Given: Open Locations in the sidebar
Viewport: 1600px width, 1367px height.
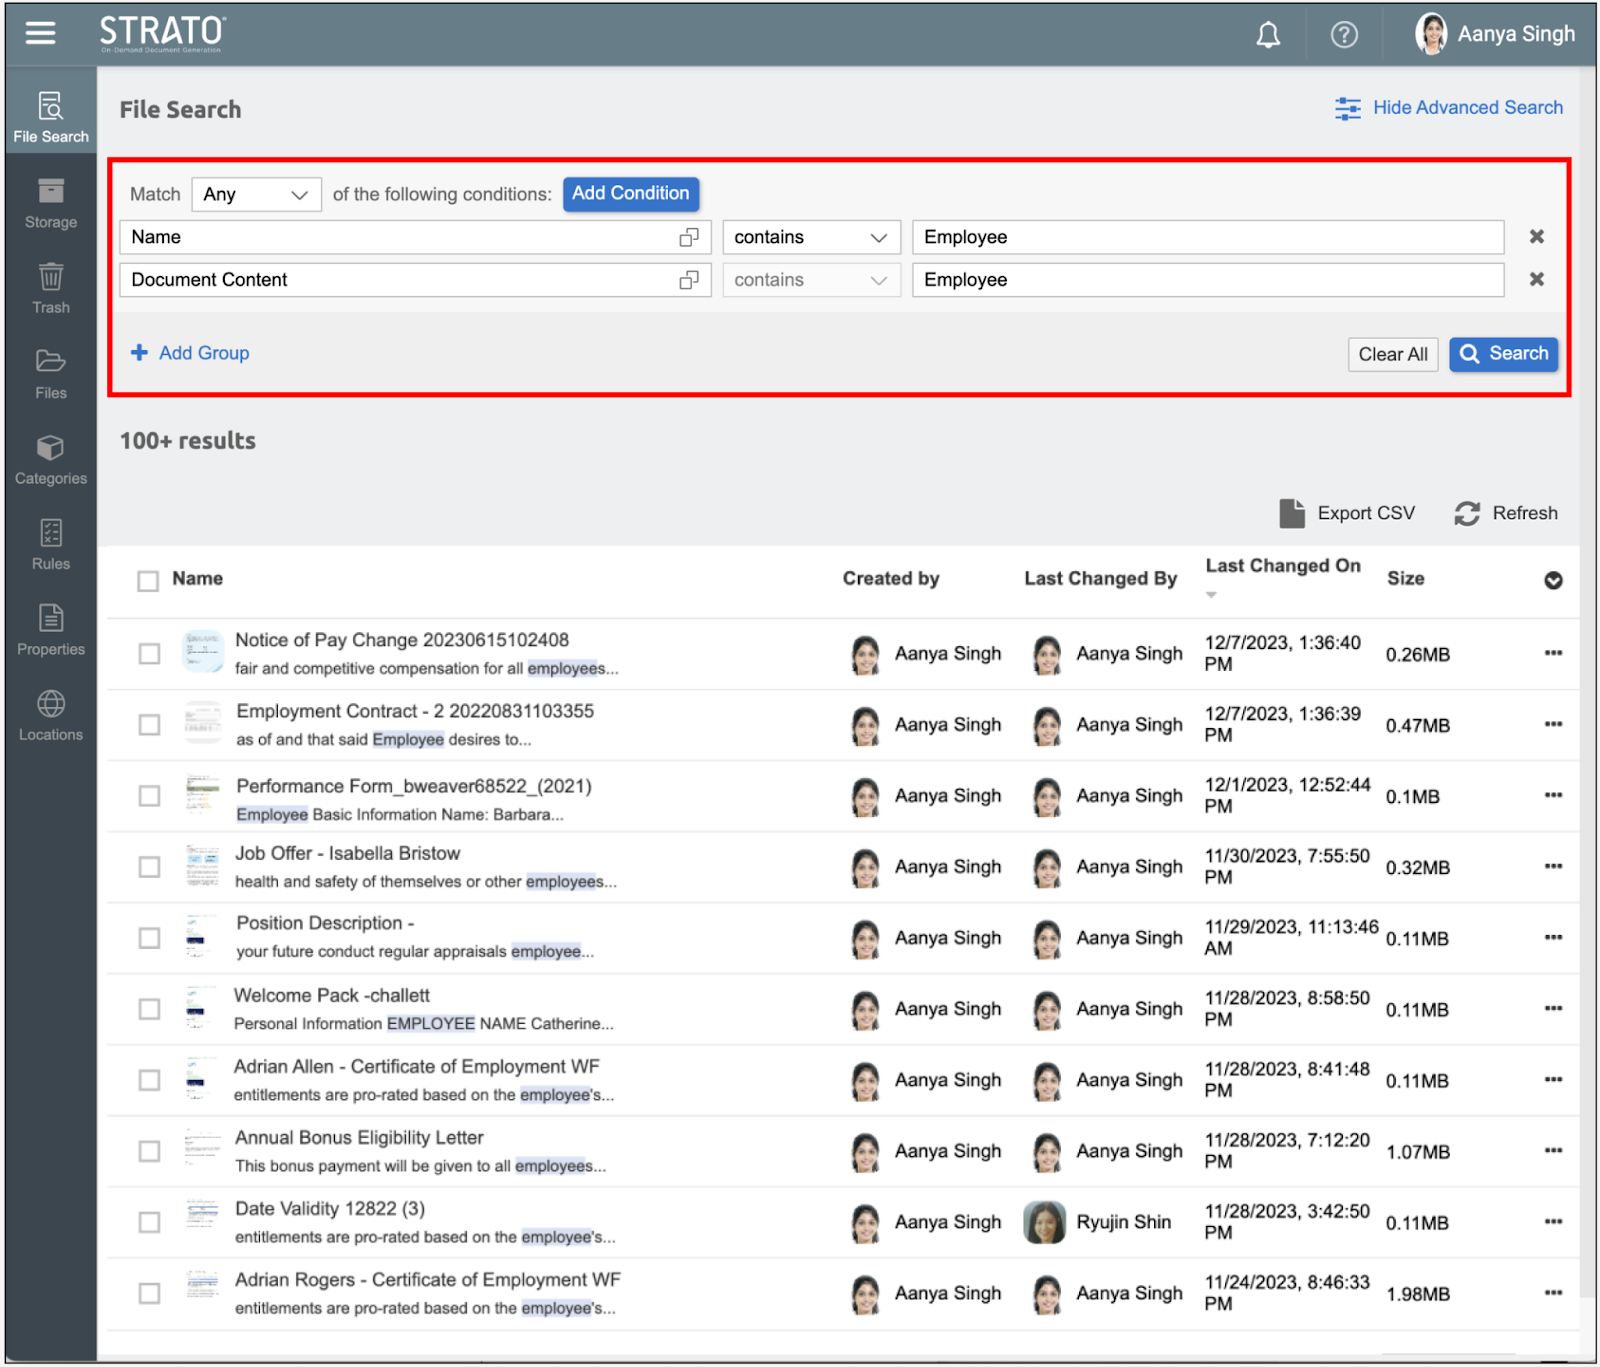Looking at the screenshot, I should [51, 716].
